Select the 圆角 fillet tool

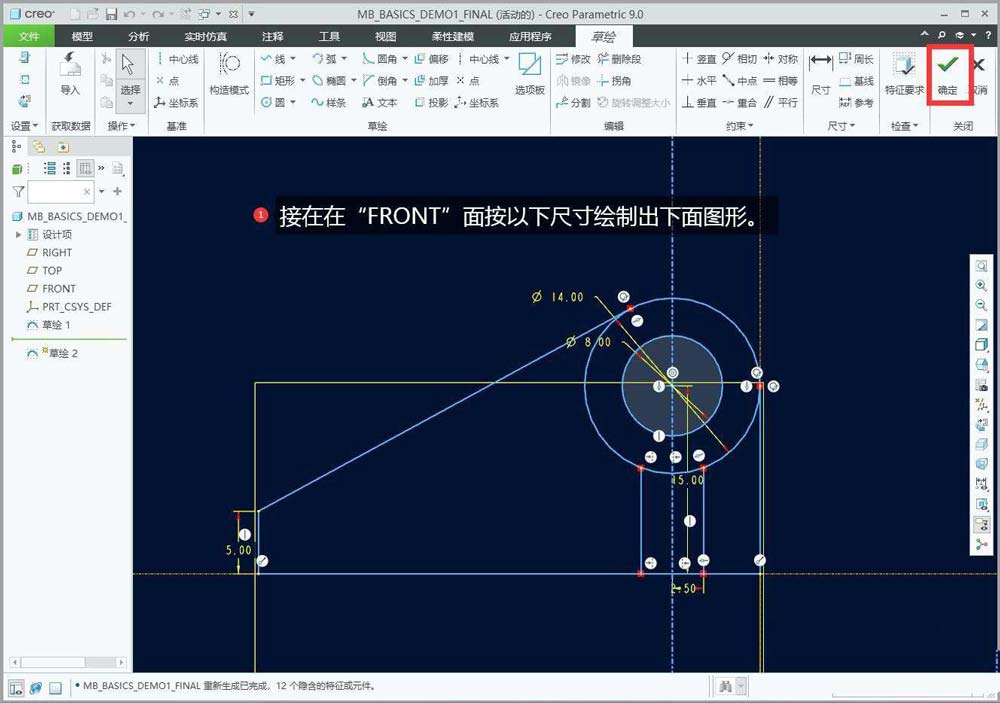(380, 59)
